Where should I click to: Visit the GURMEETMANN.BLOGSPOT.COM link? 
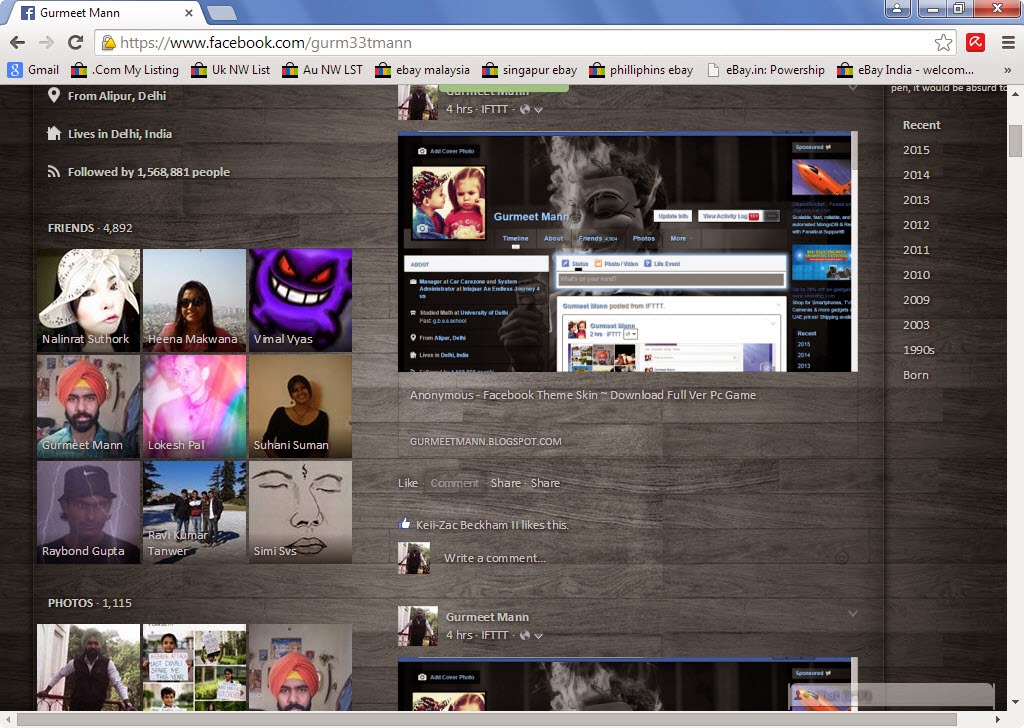coord(485,441)
